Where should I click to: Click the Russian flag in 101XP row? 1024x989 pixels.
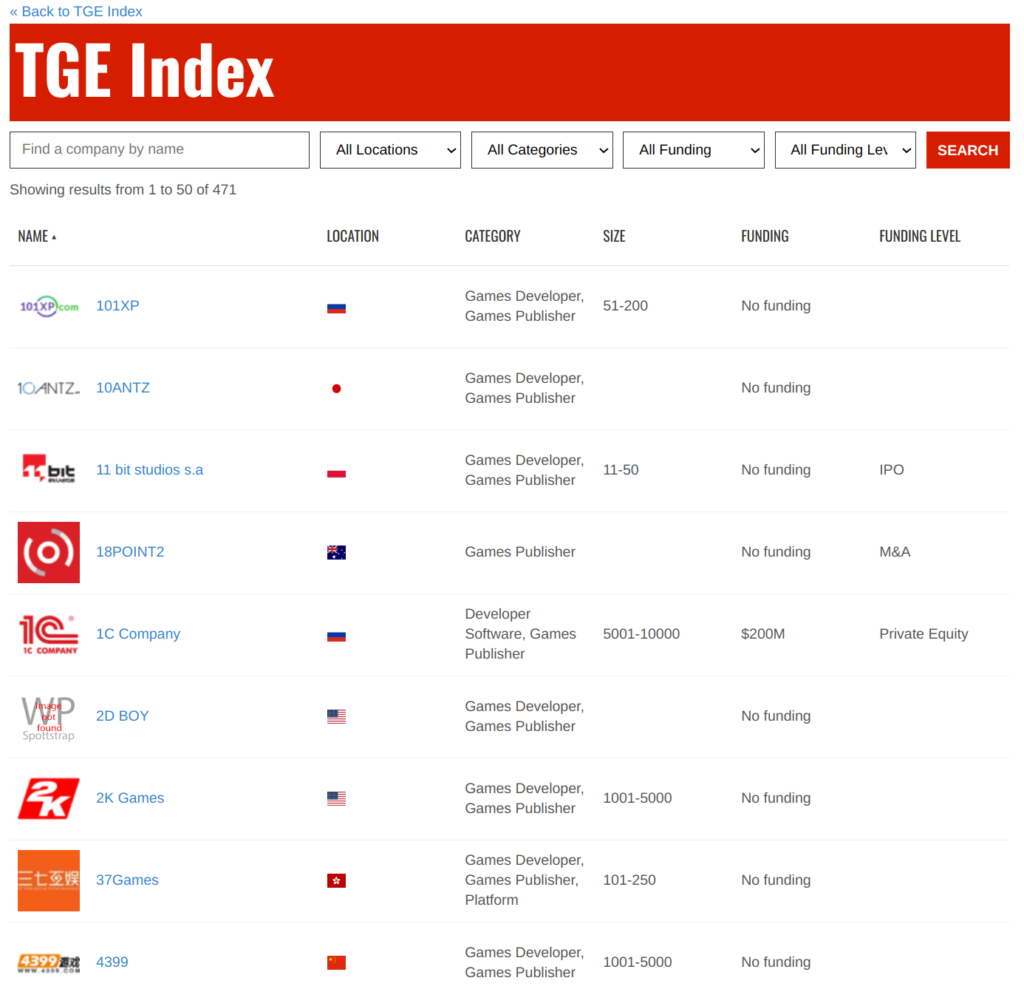tap(336, 308)
